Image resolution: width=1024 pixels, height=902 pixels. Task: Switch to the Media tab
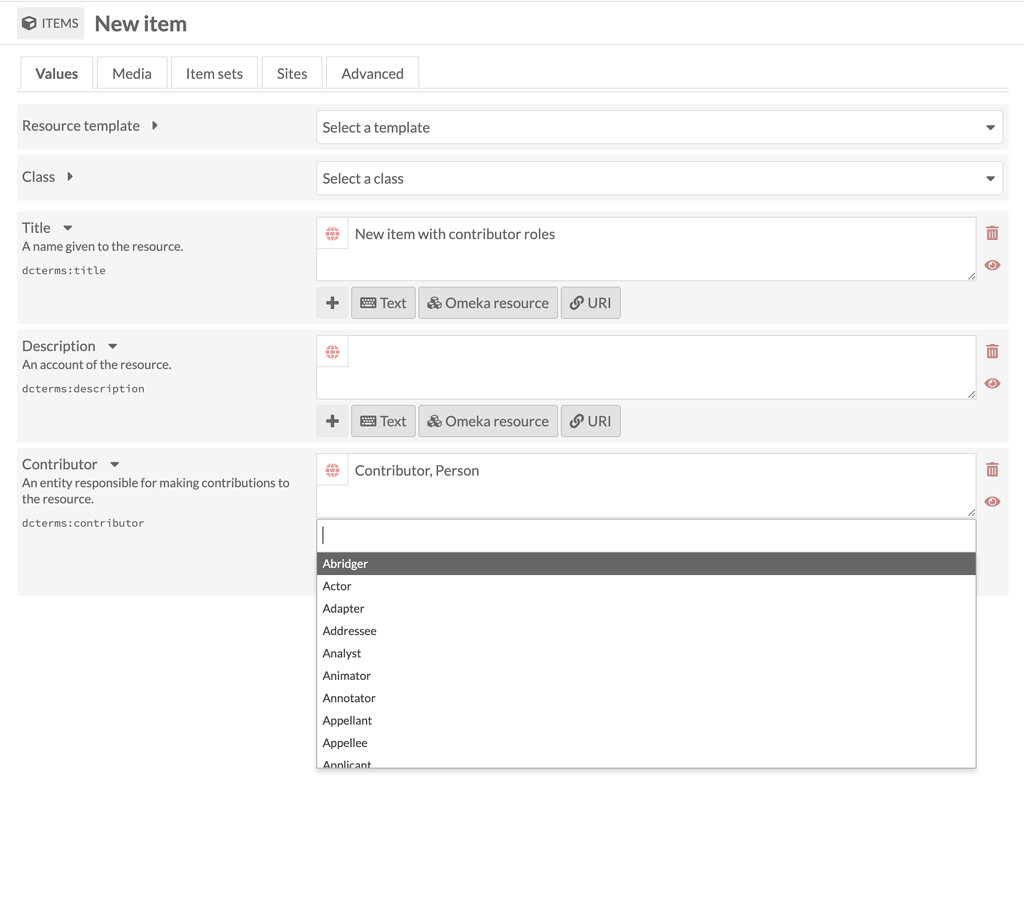131,72
